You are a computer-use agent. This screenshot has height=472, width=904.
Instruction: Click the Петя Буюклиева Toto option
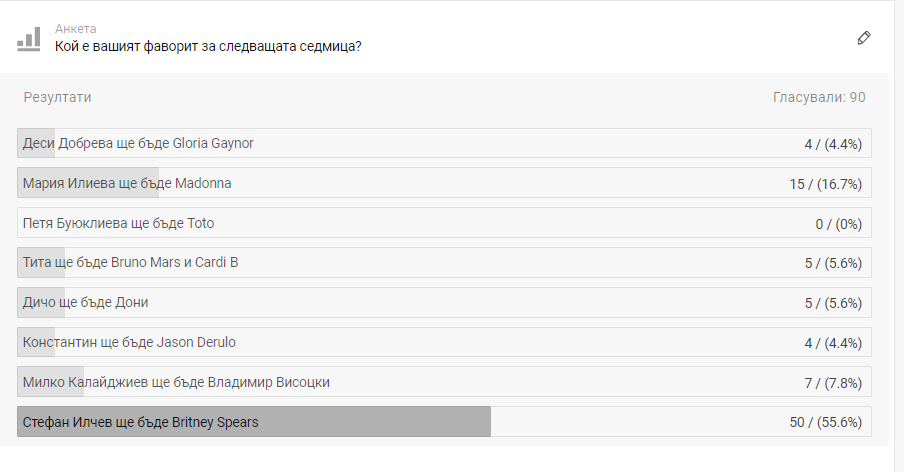click(444, 223)
